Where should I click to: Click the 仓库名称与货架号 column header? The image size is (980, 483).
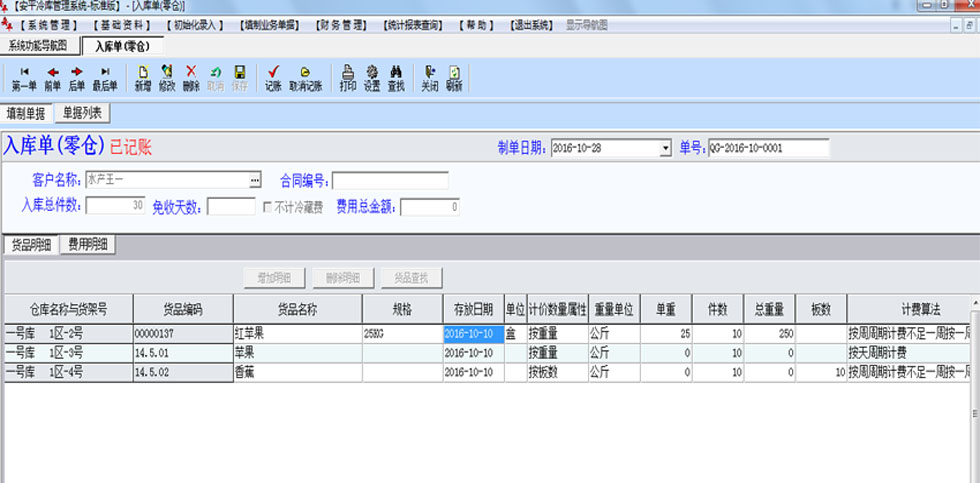69,309
